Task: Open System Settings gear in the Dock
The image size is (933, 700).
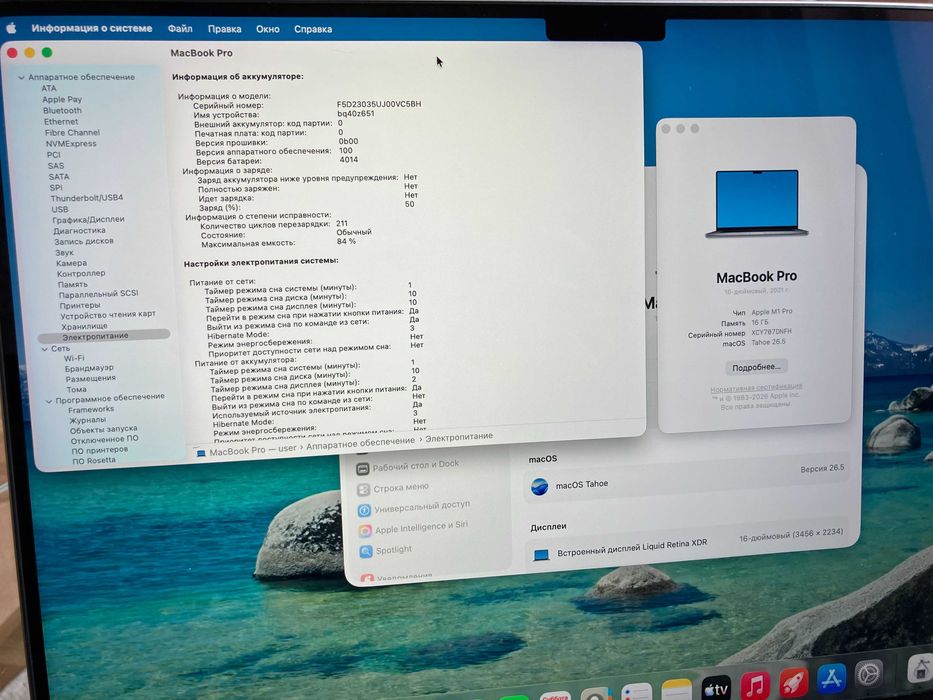Action: tap(869, 674)
